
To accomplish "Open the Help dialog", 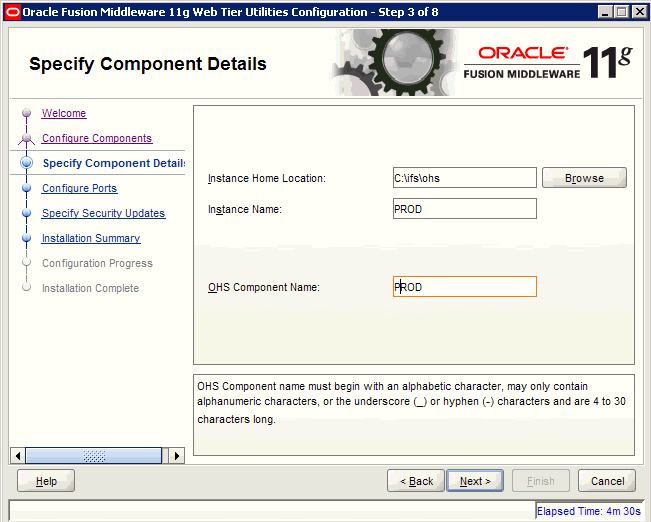I will [46, 481].
